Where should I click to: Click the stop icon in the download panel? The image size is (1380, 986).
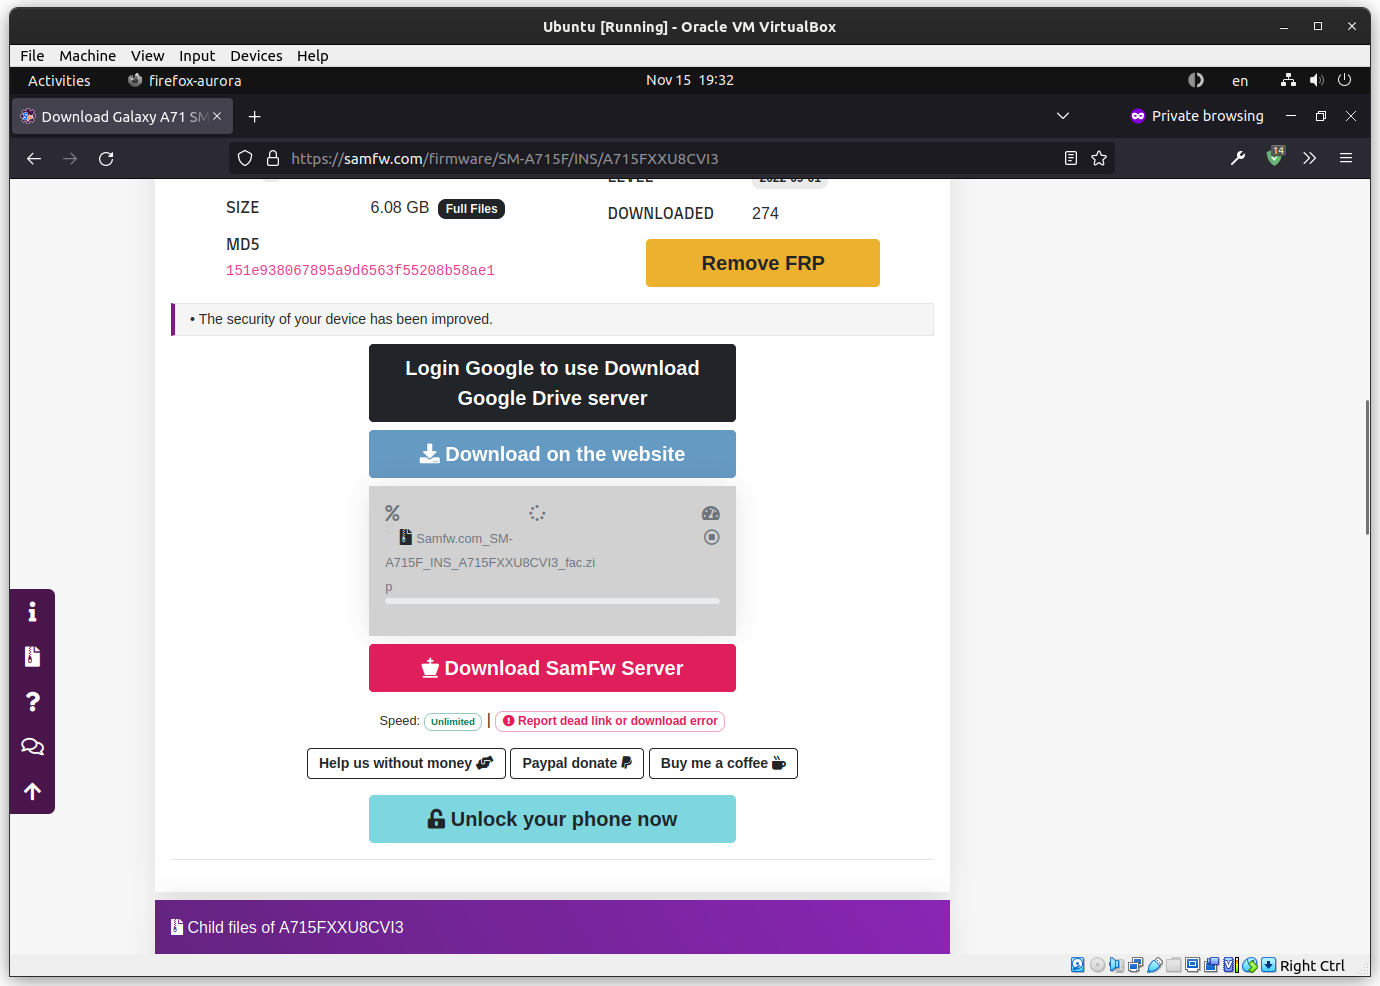click(x=711, y=537)
